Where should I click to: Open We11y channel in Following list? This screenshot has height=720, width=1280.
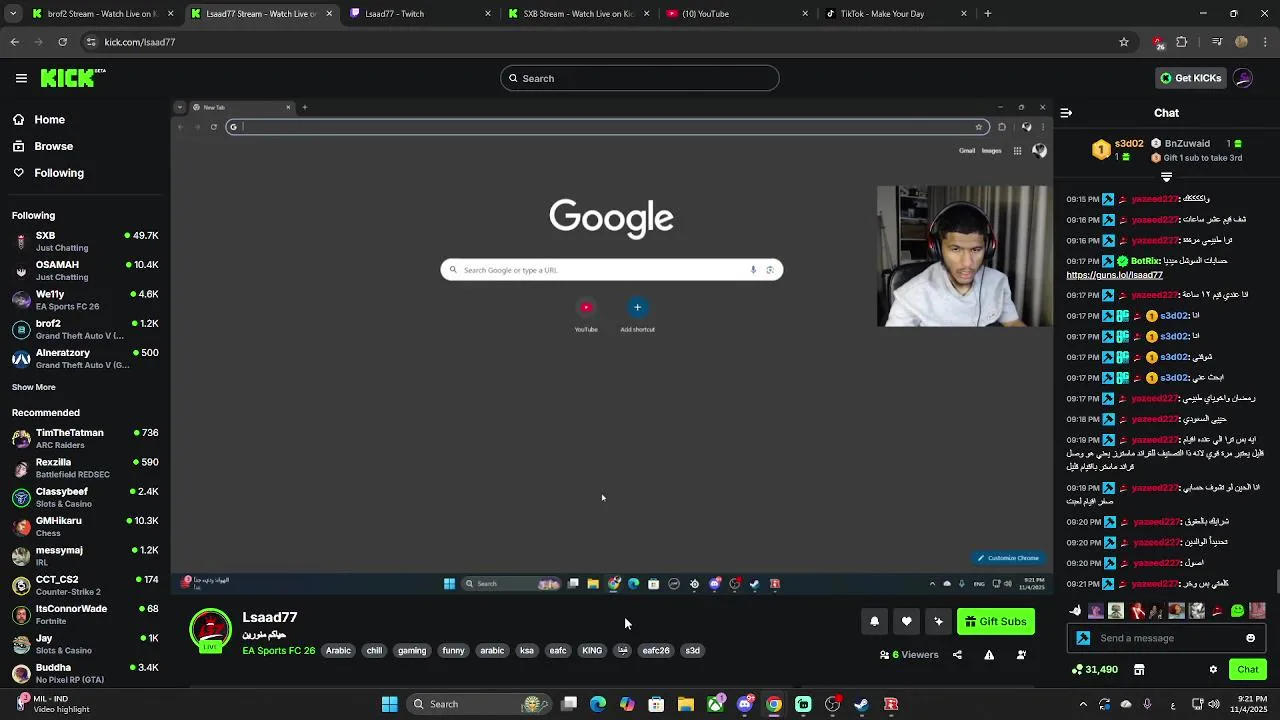pyautogui.click(x=85, y=300)
